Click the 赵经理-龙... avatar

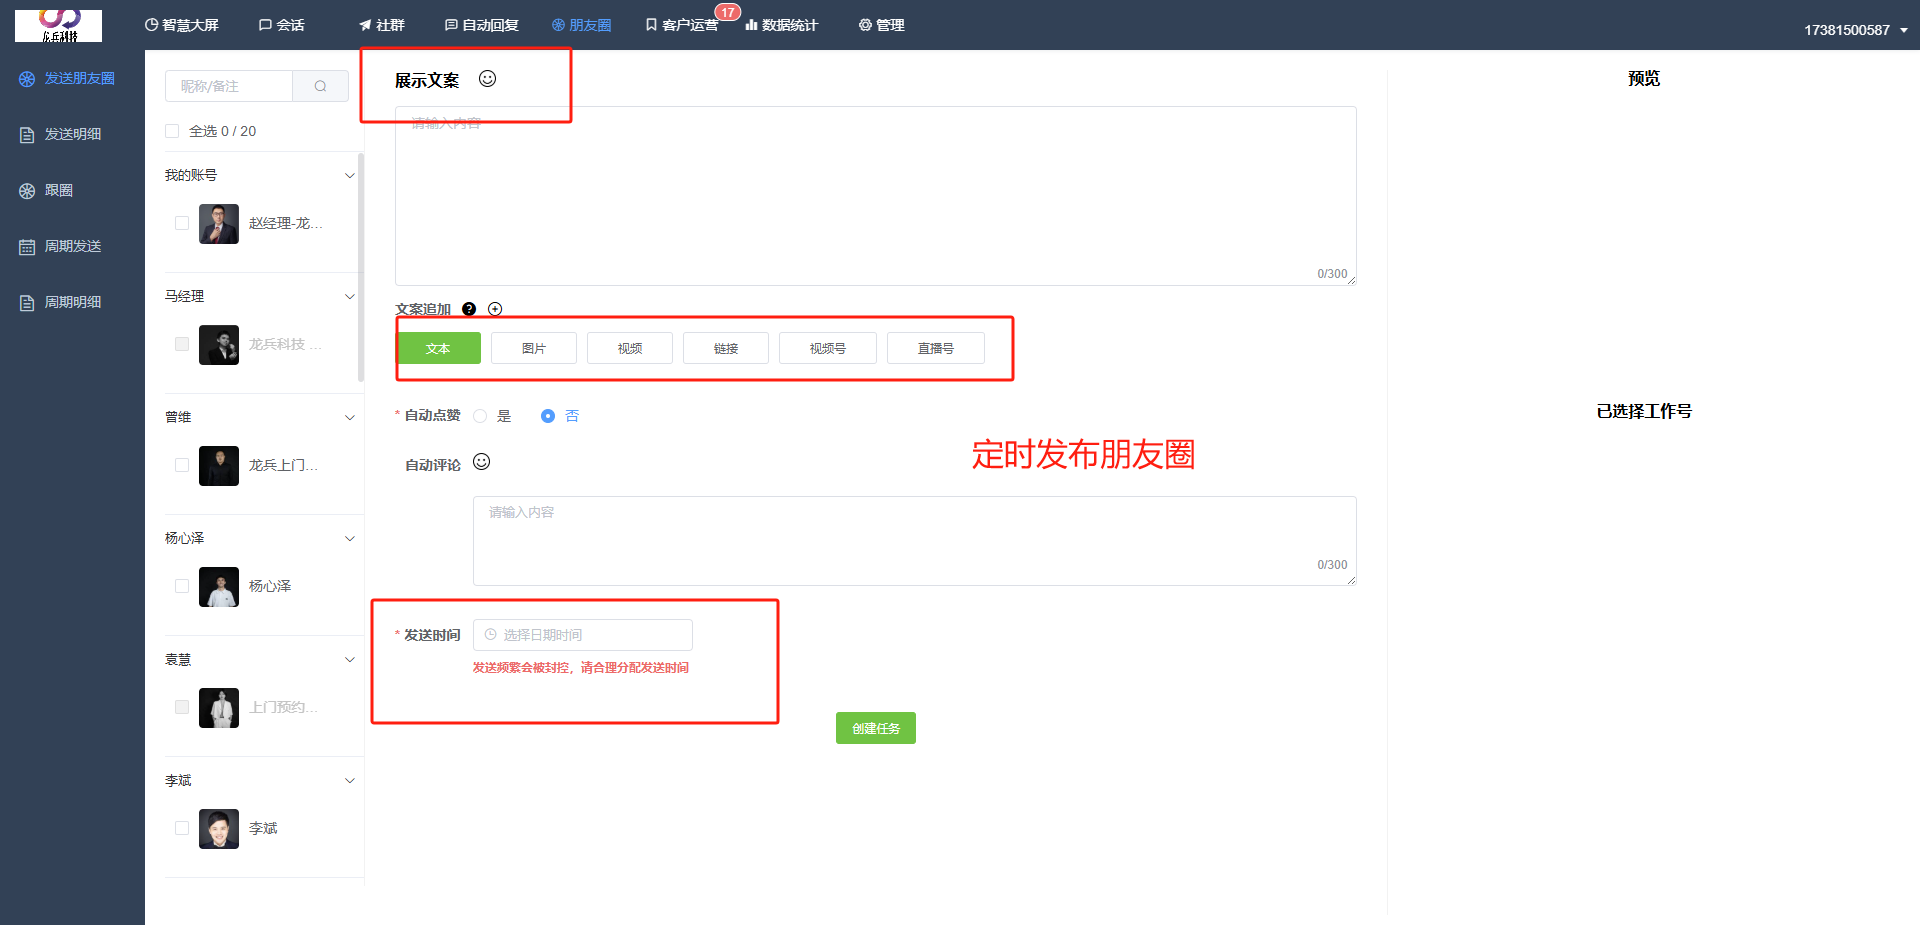click(219, 224)
